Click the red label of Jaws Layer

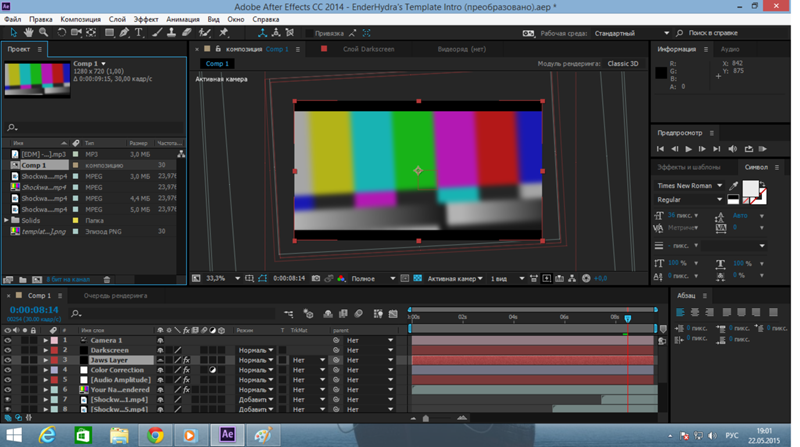pos(54,360)
